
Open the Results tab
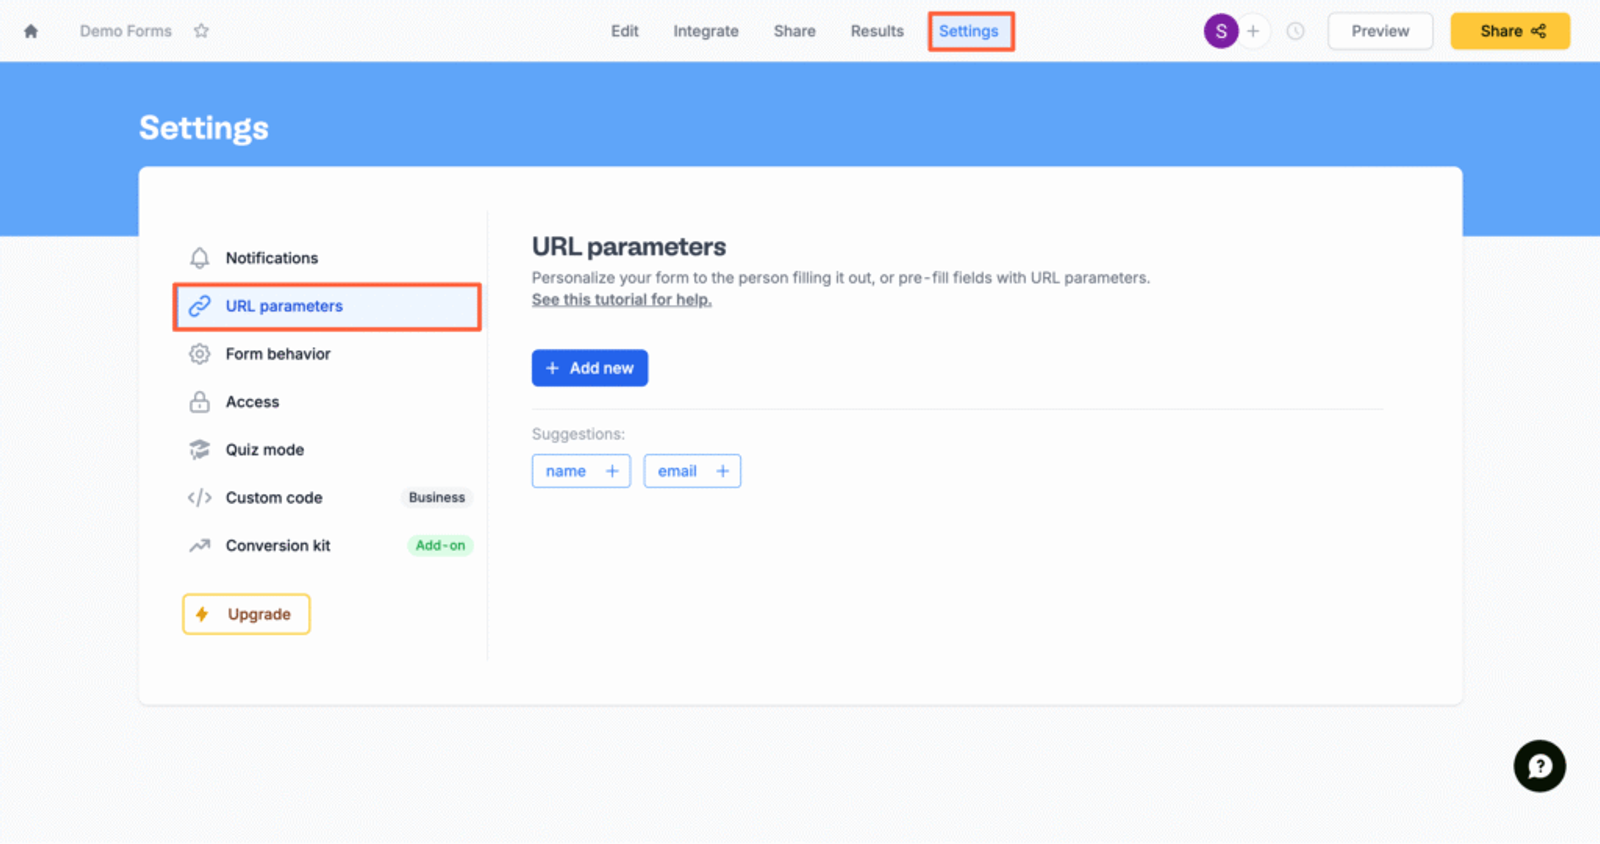[x=877, y=31]
